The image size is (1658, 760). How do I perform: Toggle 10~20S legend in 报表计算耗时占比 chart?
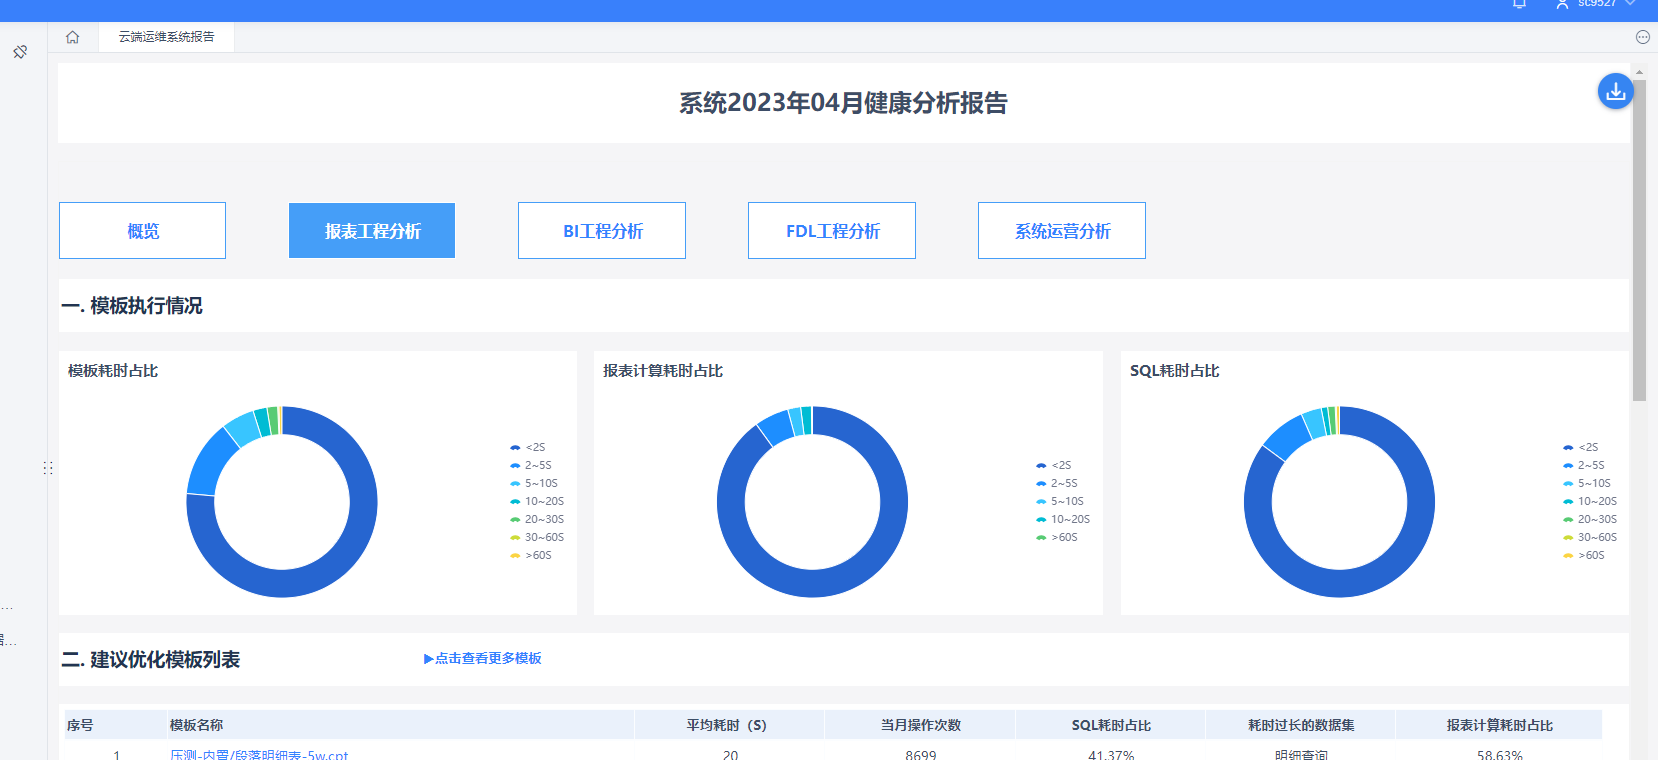click(x=1063, y=519)
